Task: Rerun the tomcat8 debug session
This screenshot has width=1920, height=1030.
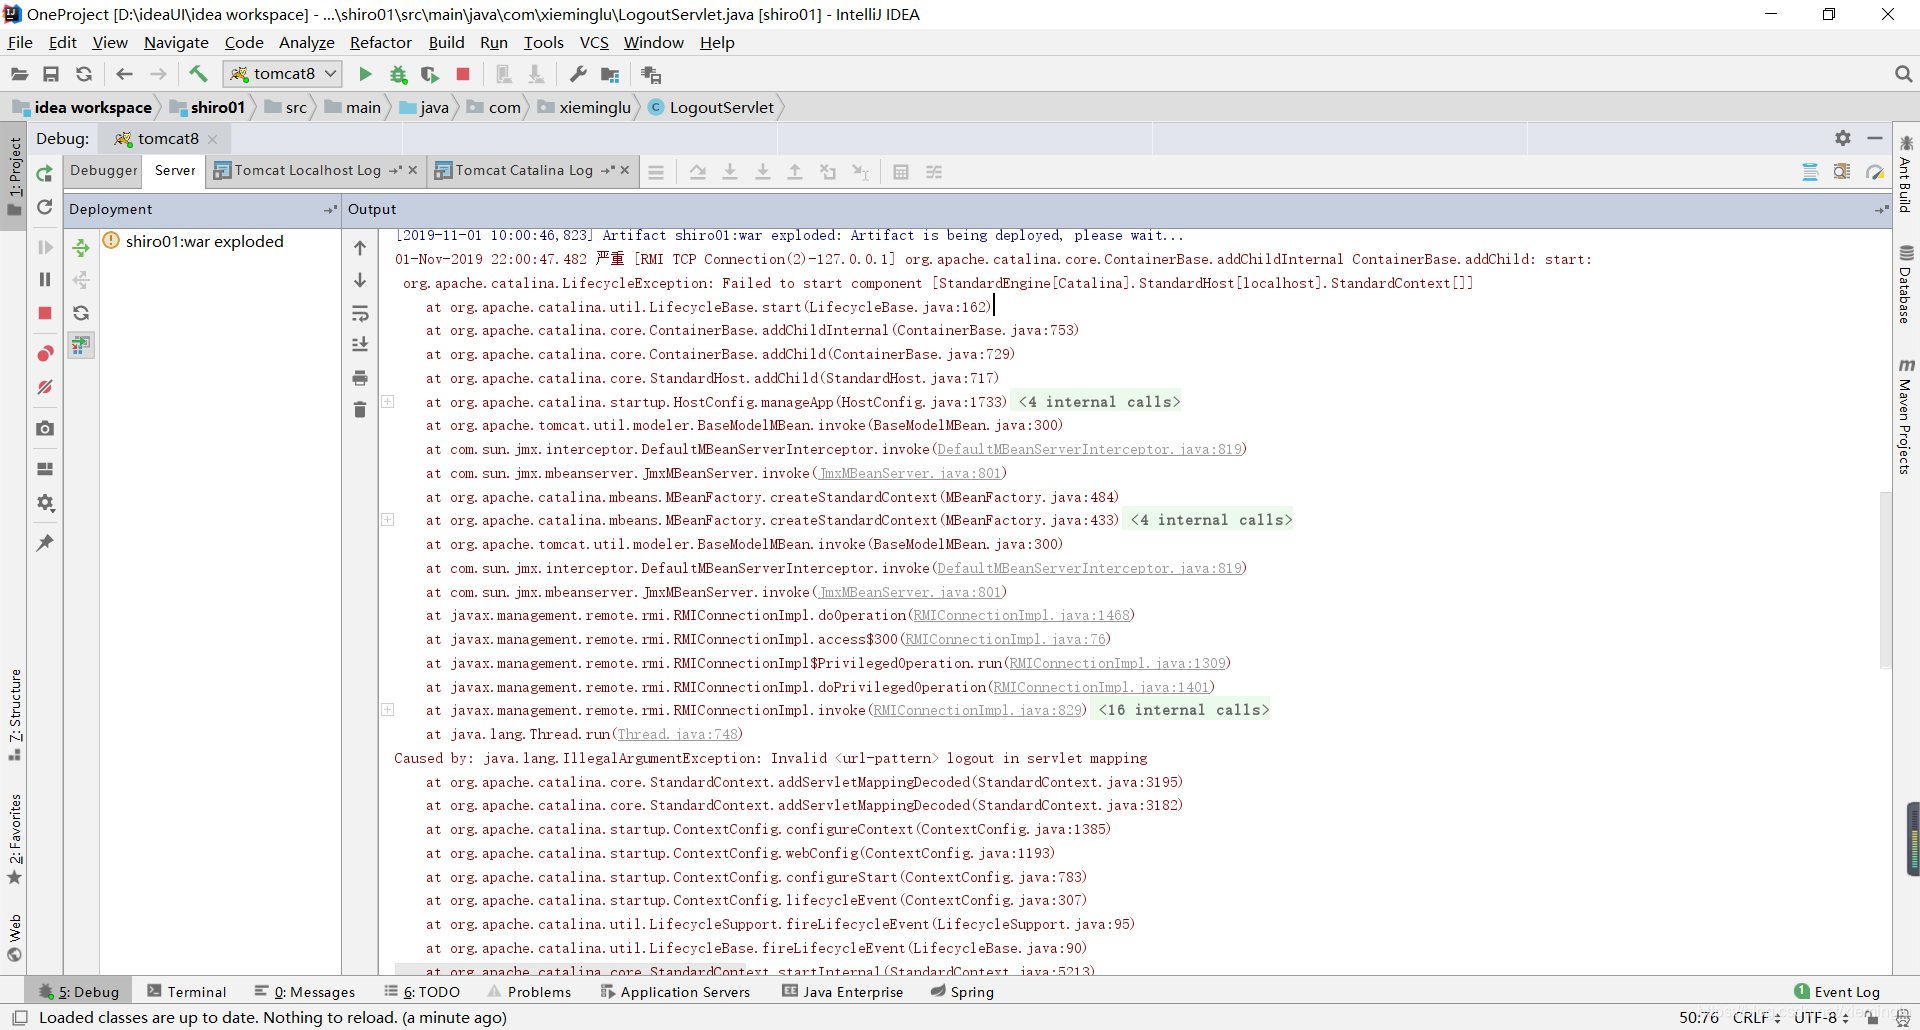Action: tap(44, 173)
